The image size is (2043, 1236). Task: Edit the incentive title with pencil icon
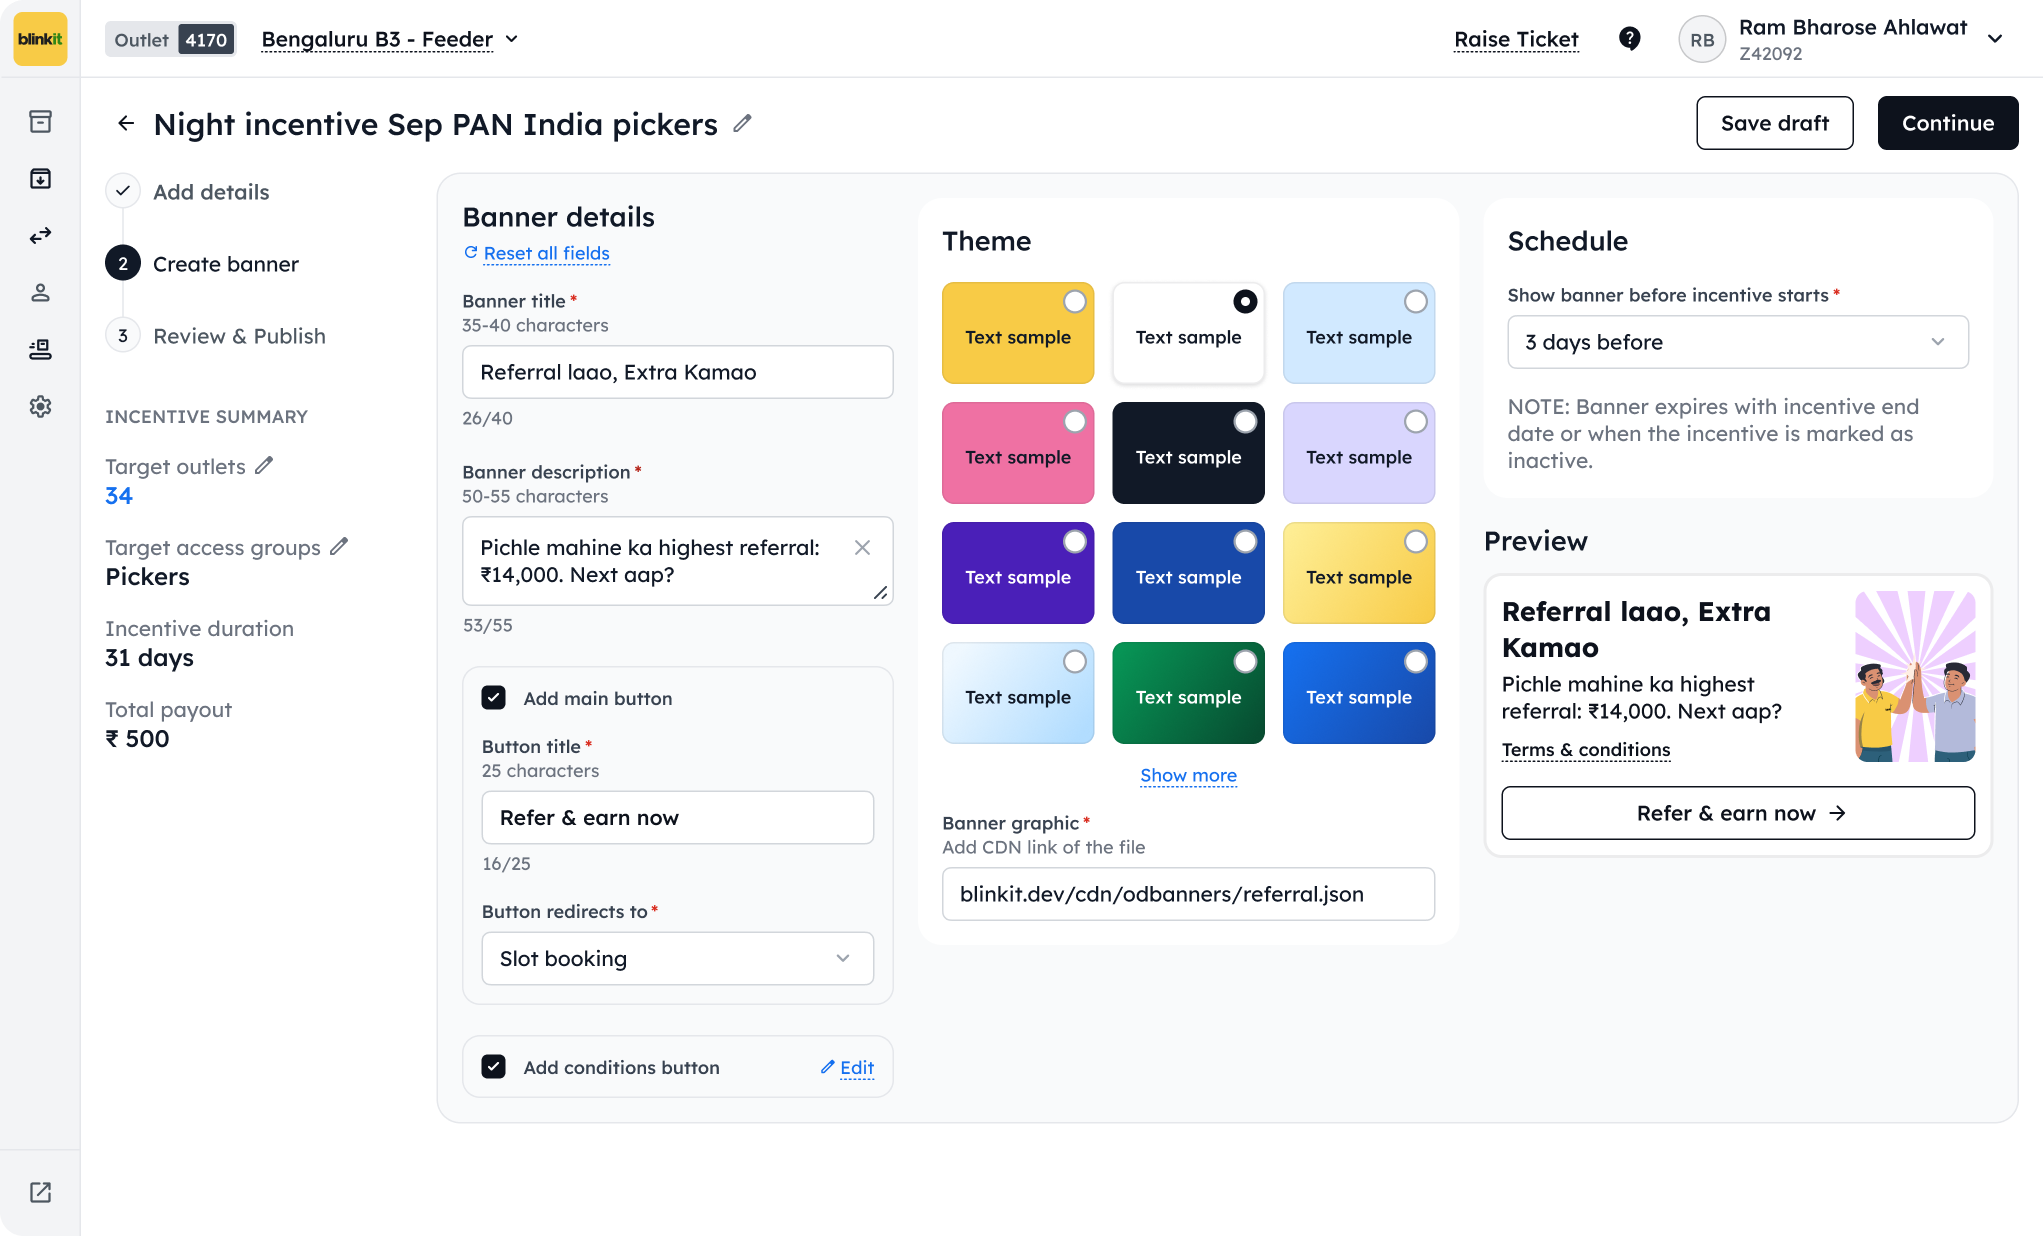(742, 123)
